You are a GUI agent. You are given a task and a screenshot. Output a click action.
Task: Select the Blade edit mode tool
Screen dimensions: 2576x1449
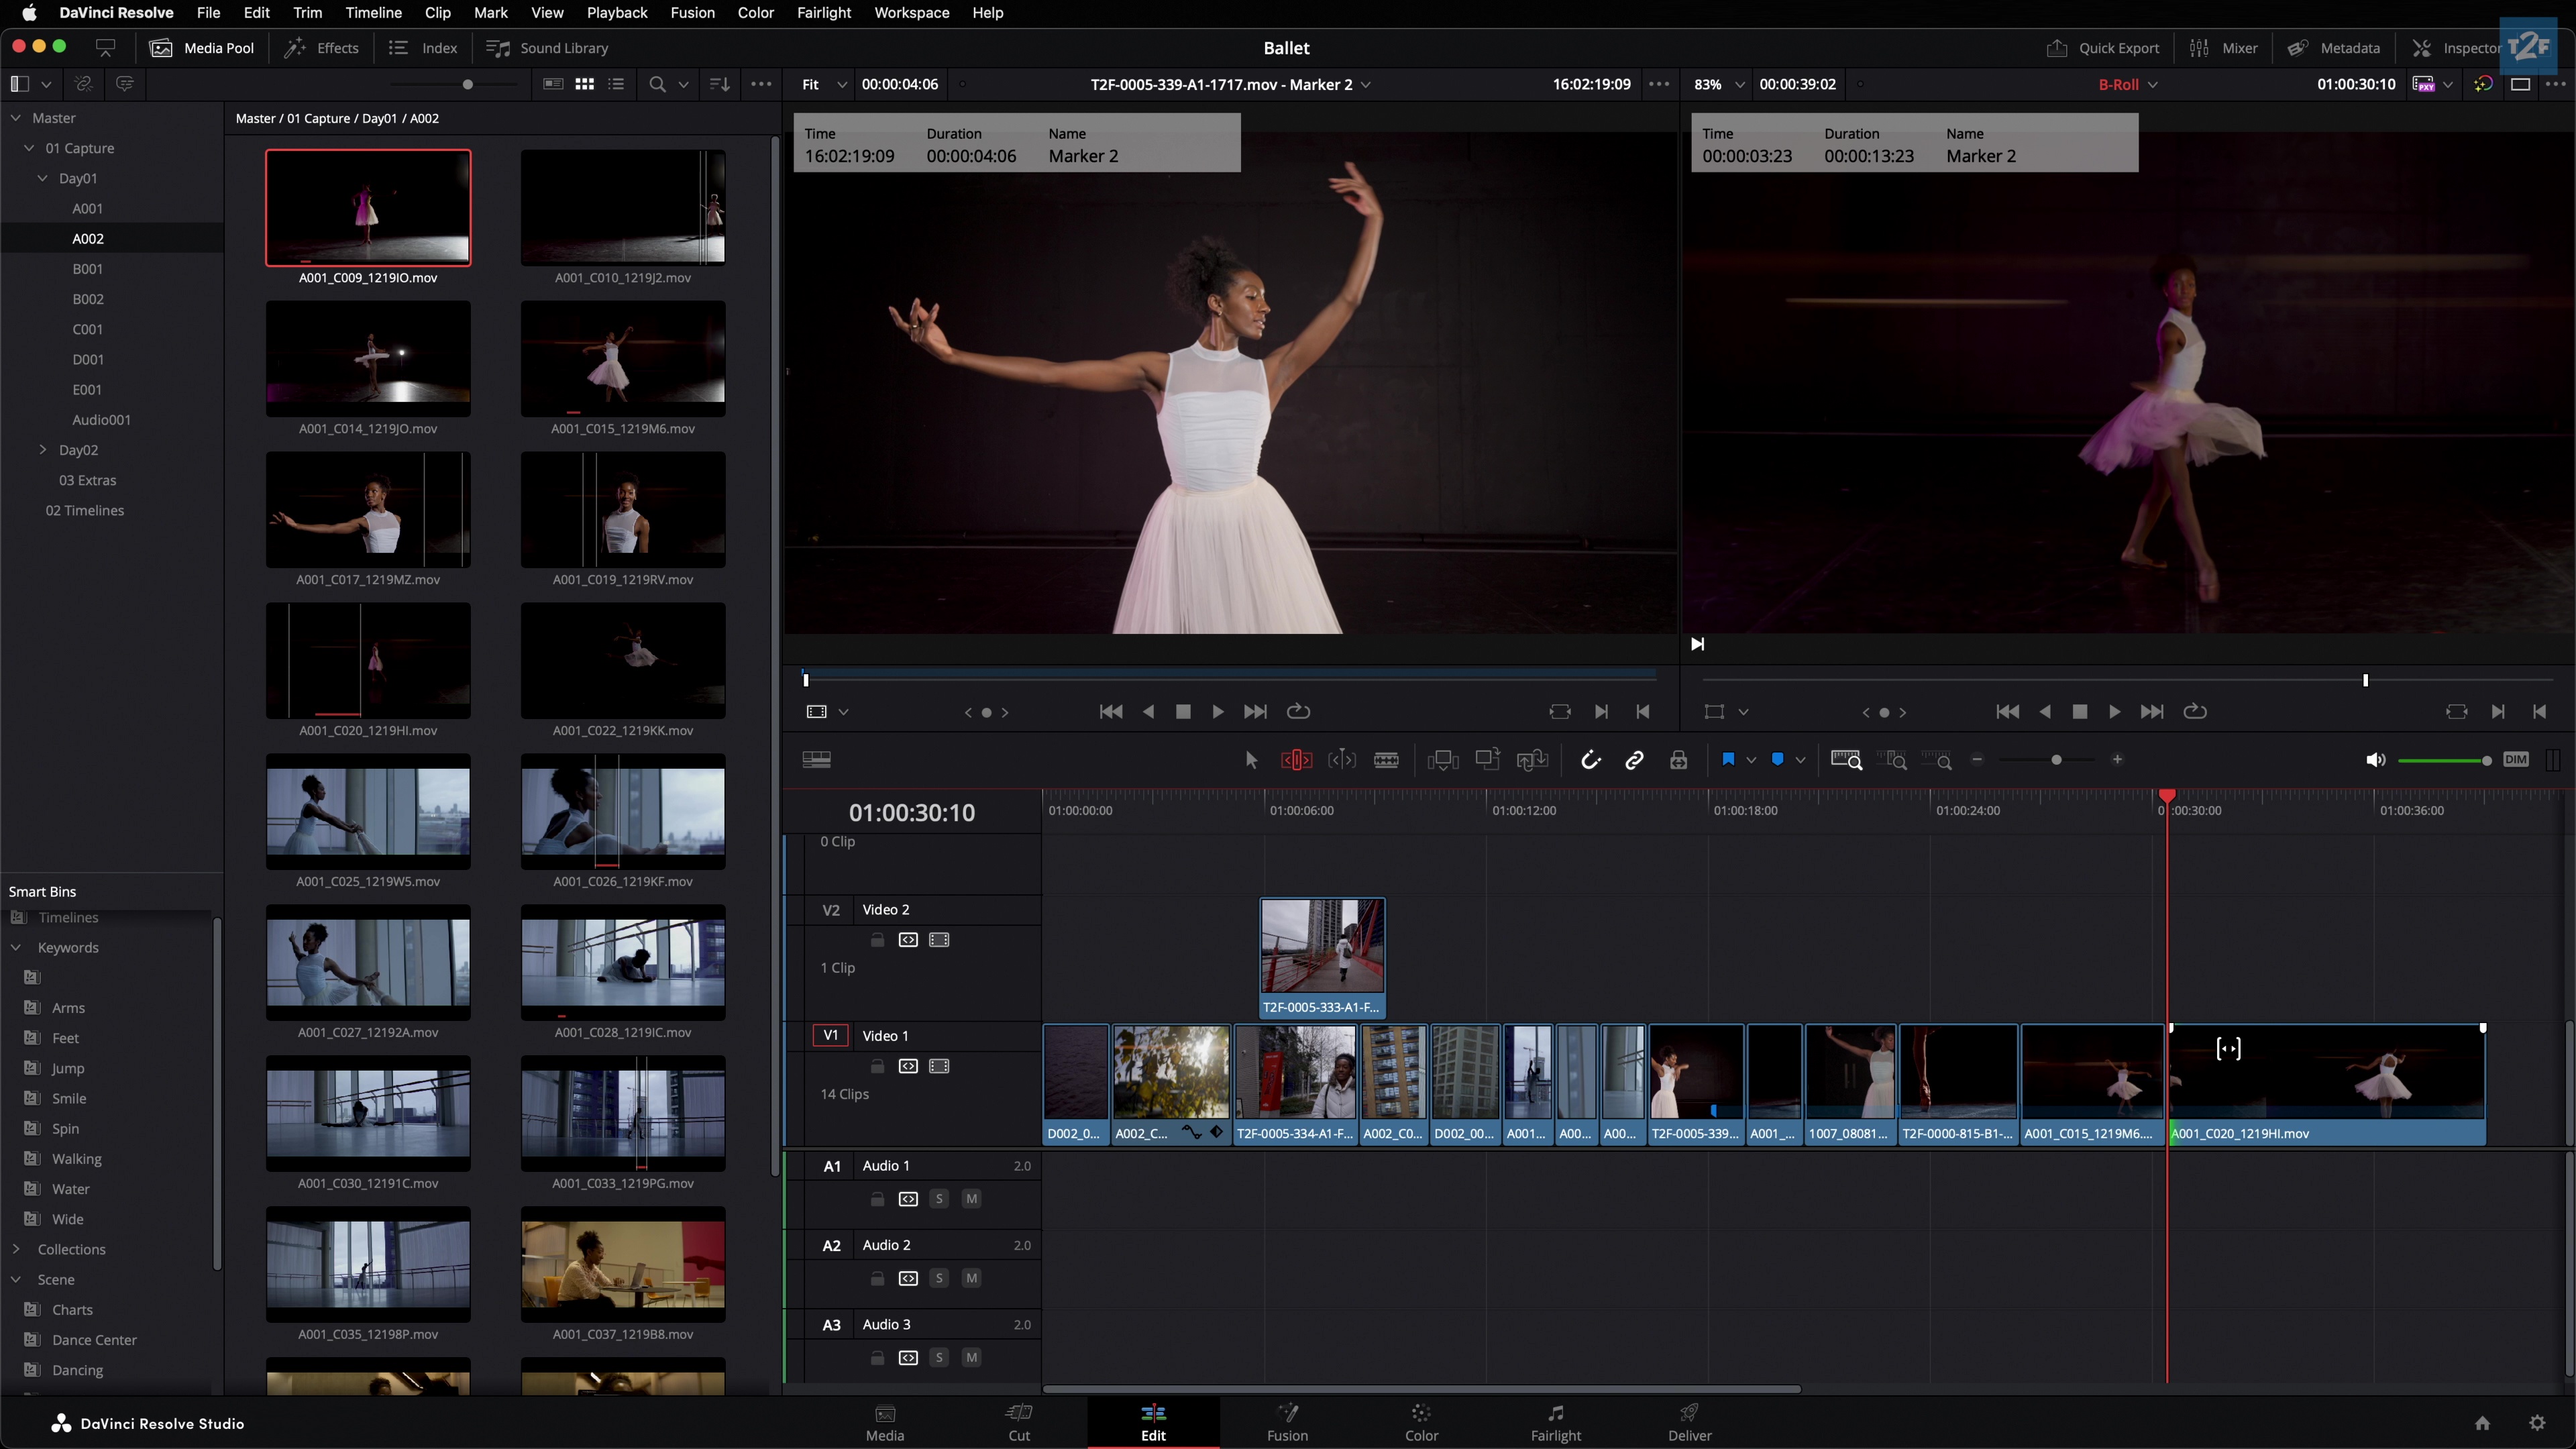[x=1386, y=760]
